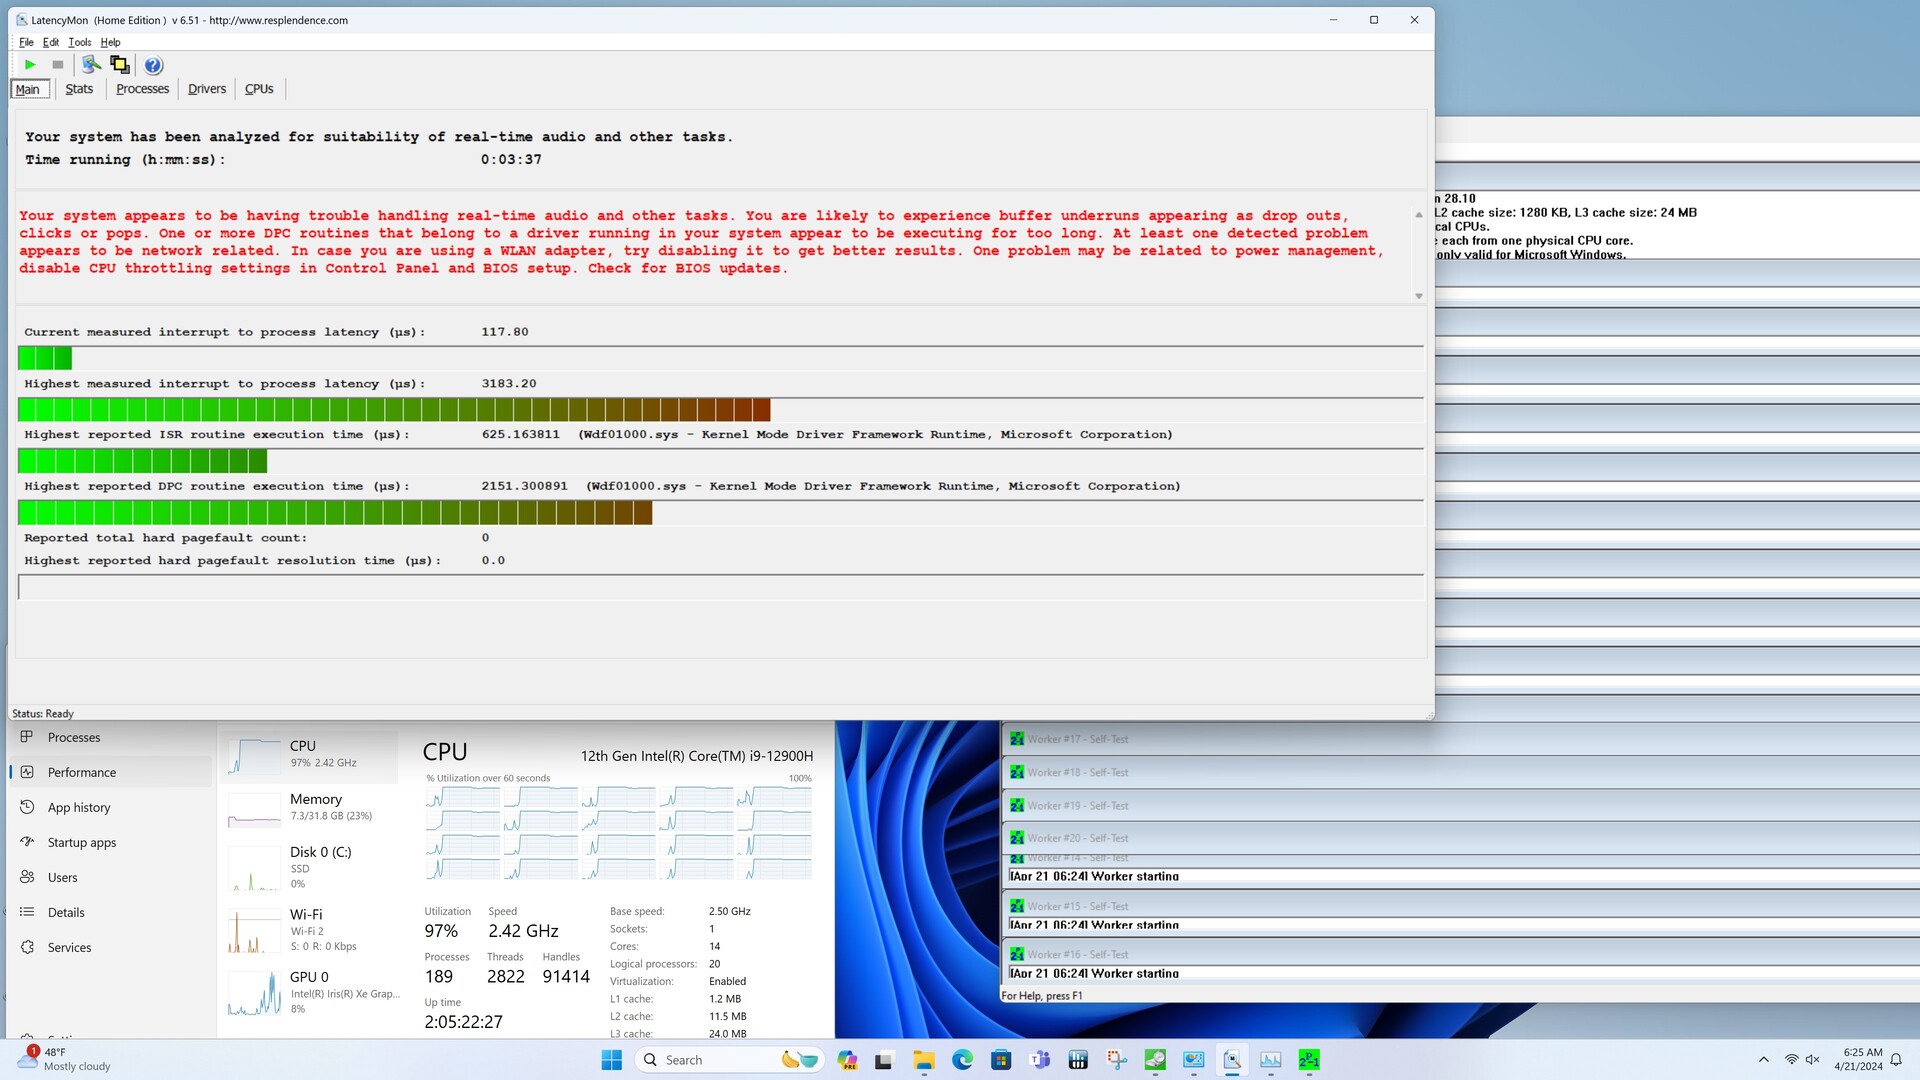Viewport: 1920px width, 1080px height.
Task: Expand the system tray hidden icons chevron
Action: (1763, 1060)
